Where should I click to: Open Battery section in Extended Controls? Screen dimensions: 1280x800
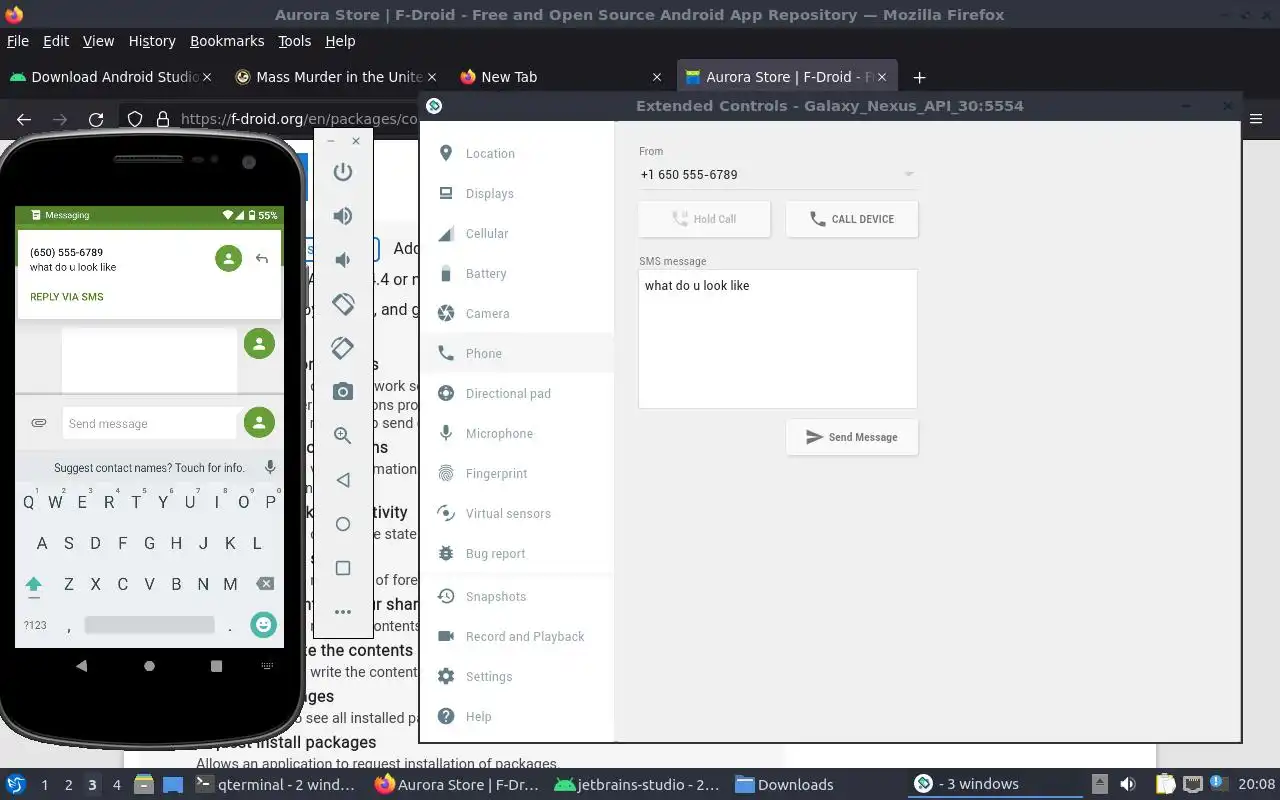(x=517, y=273)
